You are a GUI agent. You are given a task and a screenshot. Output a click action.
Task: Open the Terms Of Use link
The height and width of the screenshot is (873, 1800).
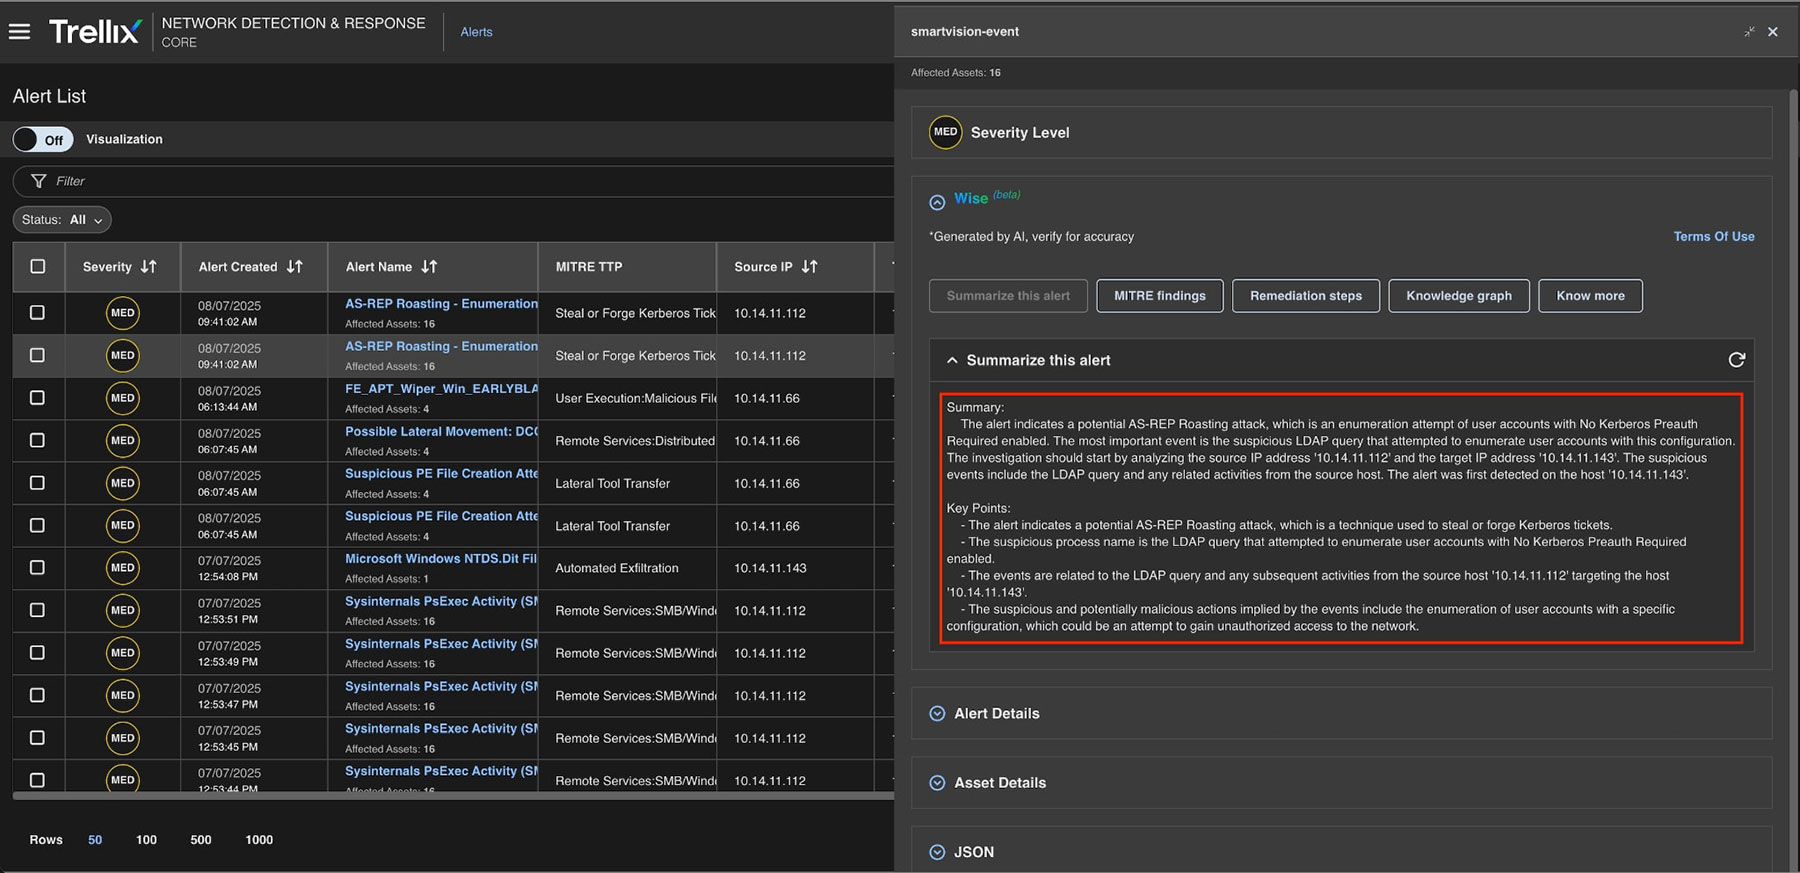(x=1713, y=237)
